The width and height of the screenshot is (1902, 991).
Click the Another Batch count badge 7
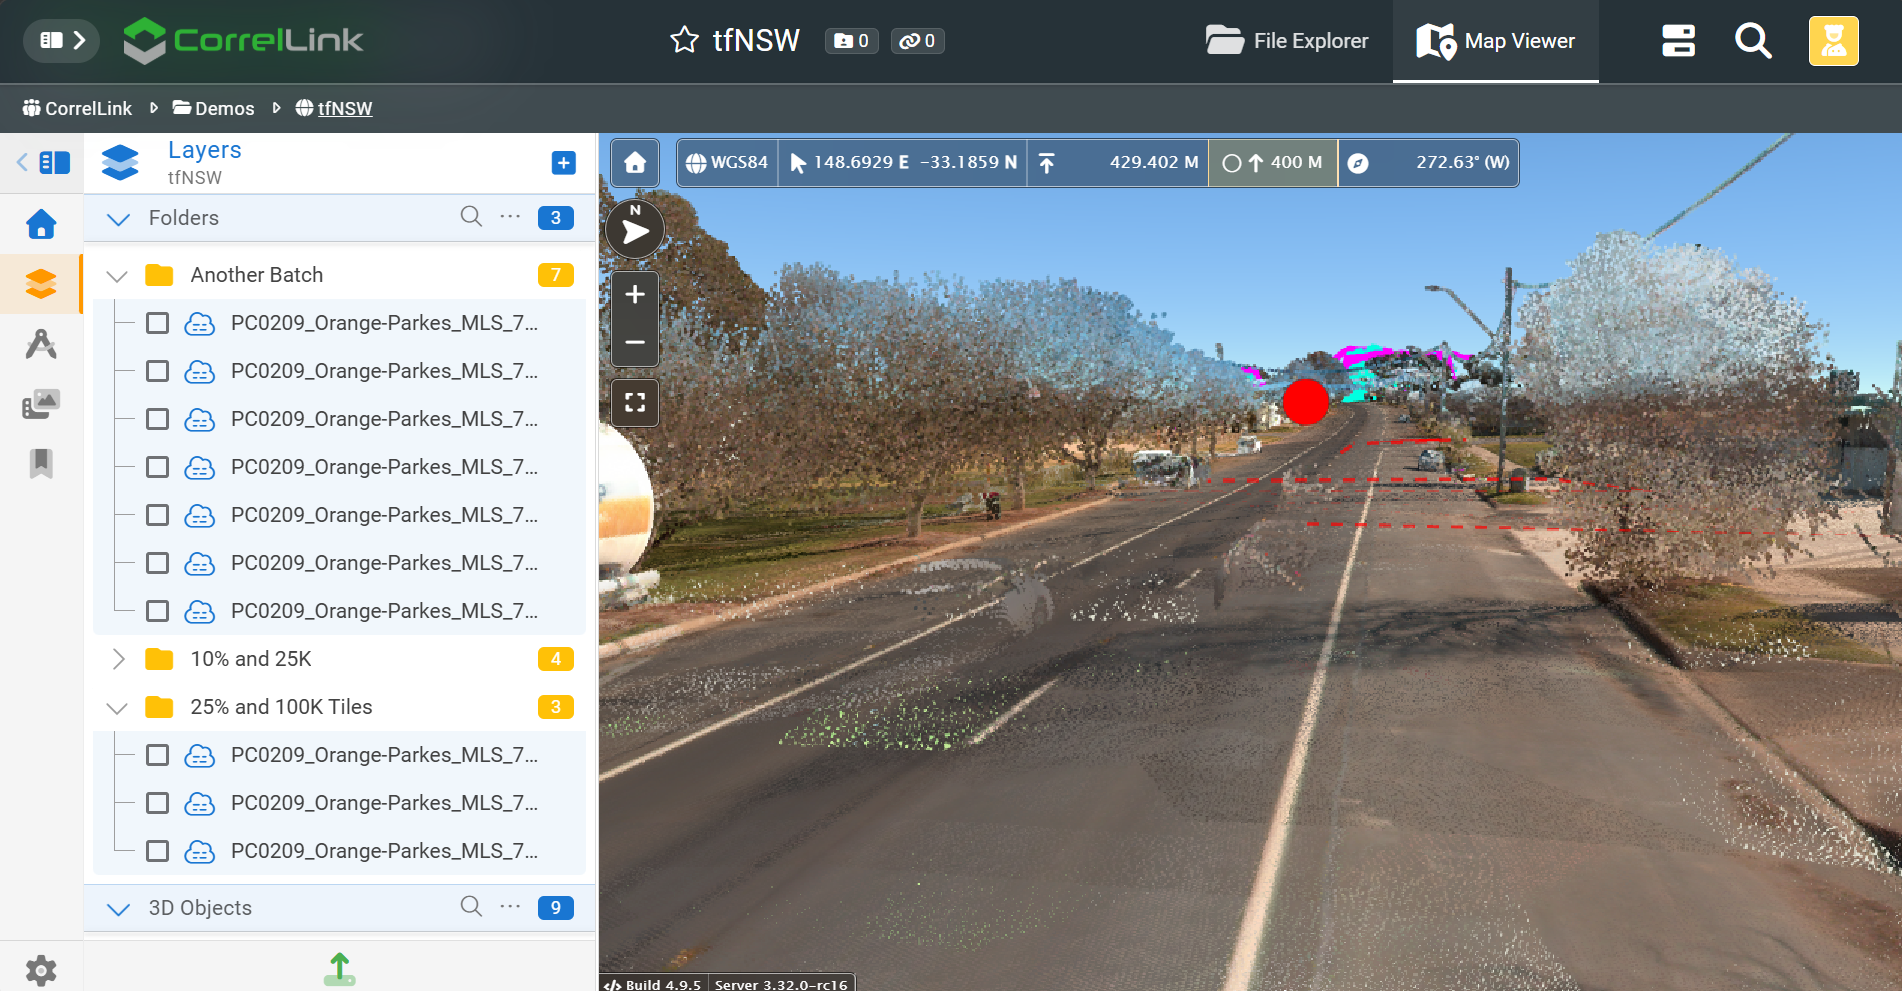pos(555,275)
